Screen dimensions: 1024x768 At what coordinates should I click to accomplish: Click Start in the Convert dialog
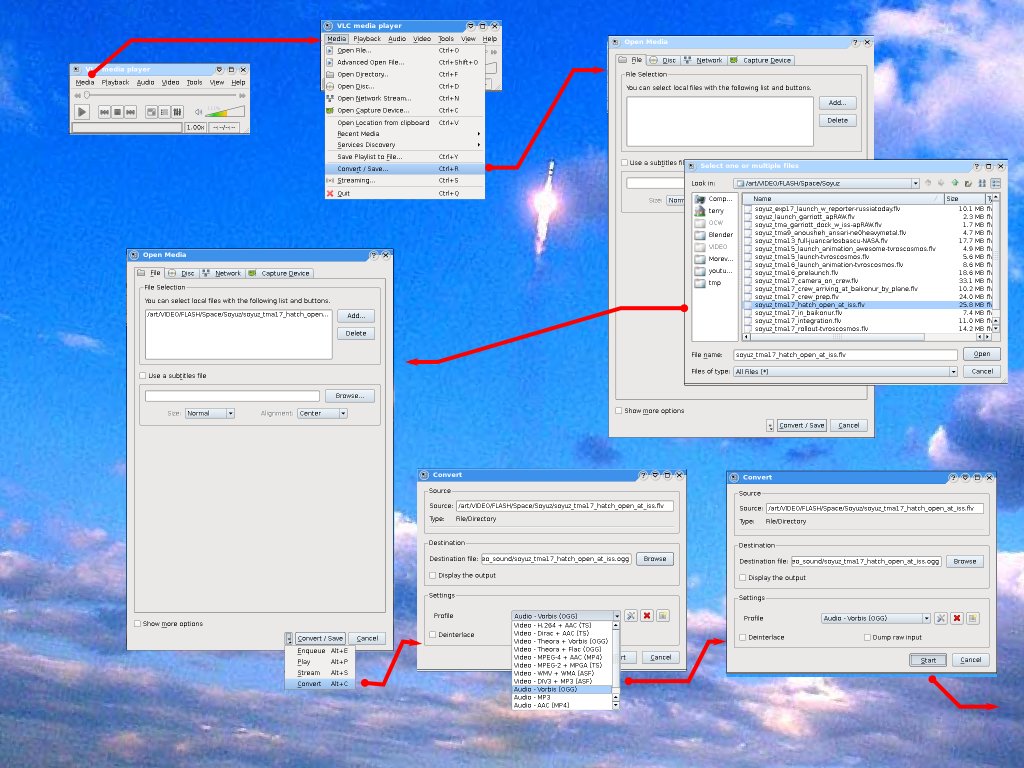(928, 660)
